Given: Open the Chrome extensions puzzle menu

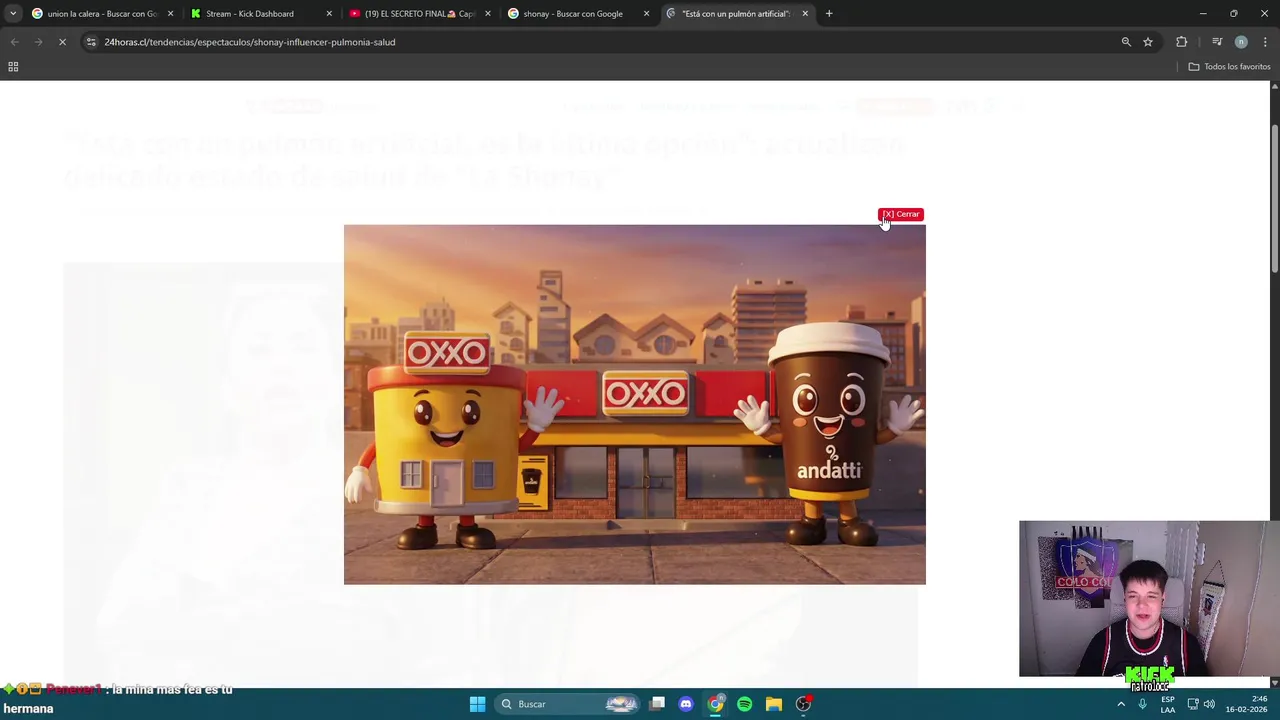Looking at the screenshot, I should point(1182,42).
